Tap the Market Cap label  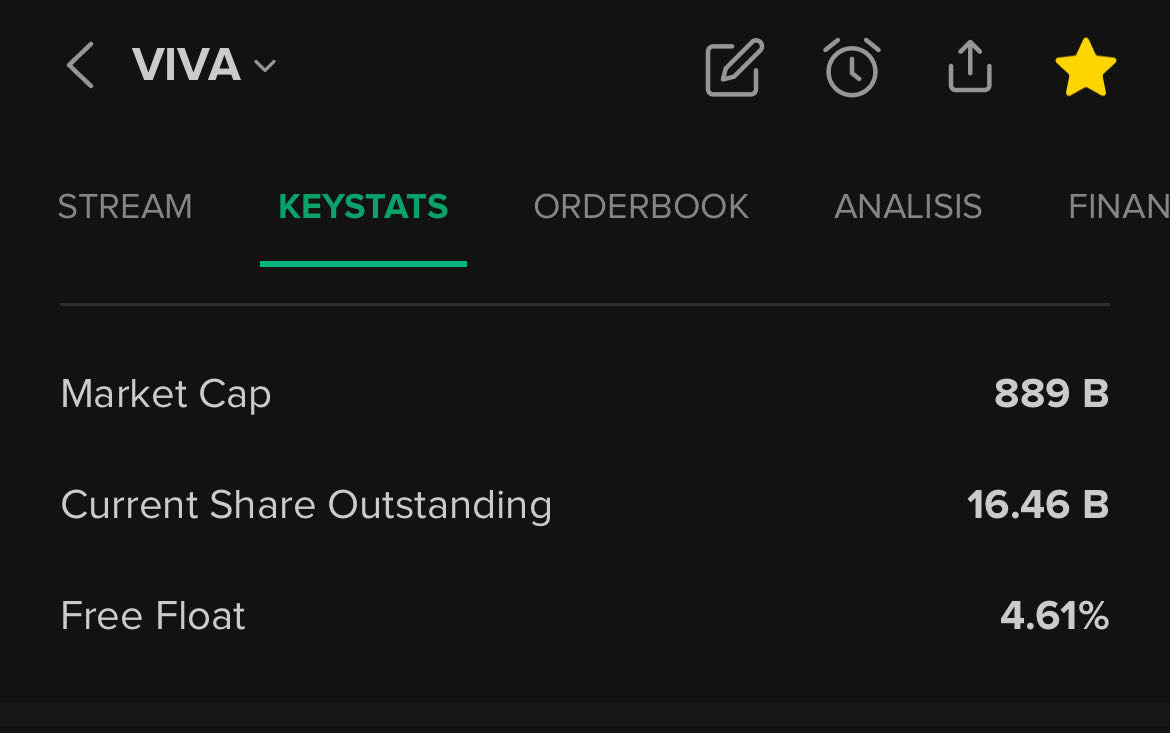click(x=166, y=394)
